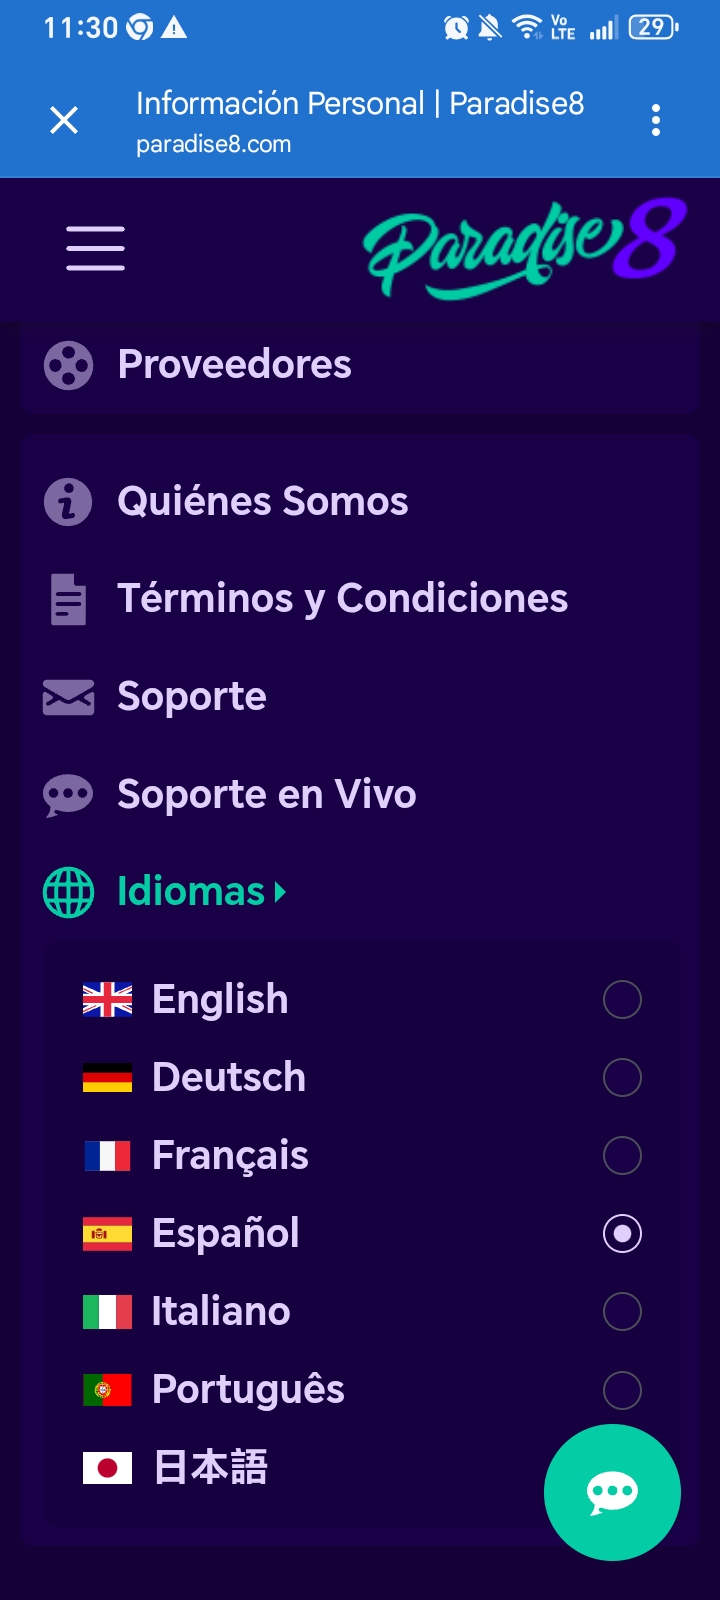This screenshot has height=1600, width=720.
Task: Click the Proveedores film reel icon
Action: click(x=68, y=365)
